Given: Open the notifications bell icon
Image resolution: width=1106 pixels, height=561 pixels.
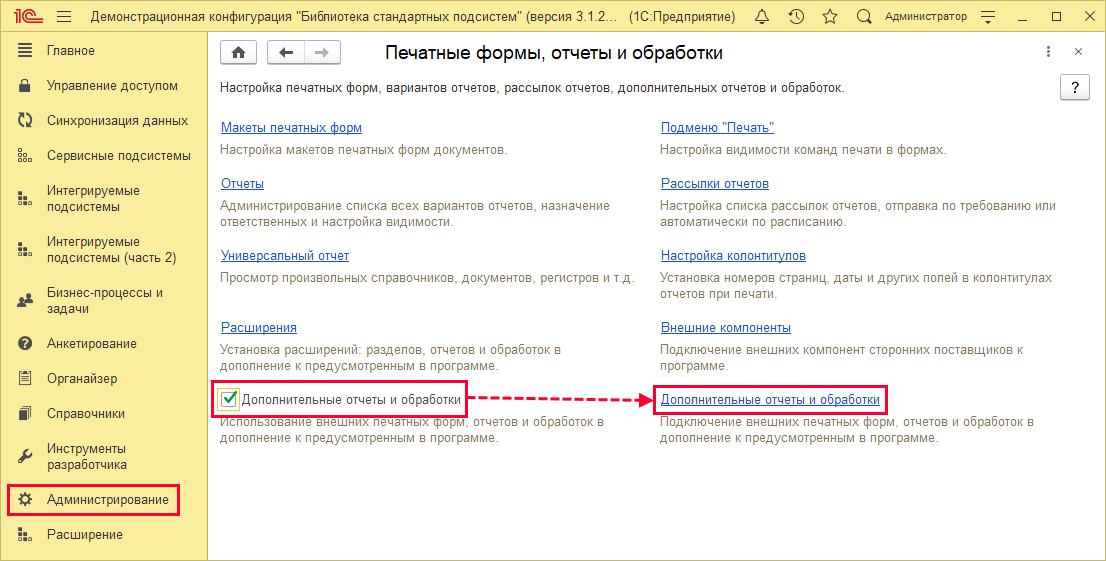Looking at the screenshot, I should (x=762, y=17).
